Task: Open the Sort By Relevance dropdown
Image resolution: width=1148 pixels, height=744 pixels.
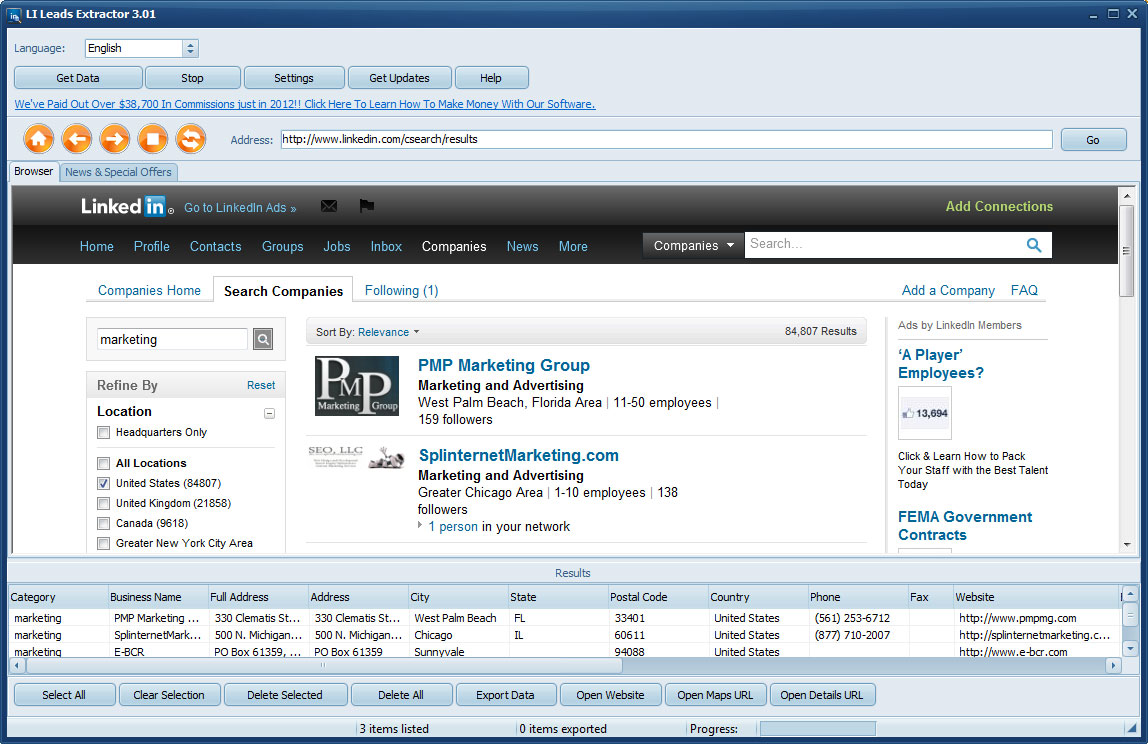Action: click(388, 332)
